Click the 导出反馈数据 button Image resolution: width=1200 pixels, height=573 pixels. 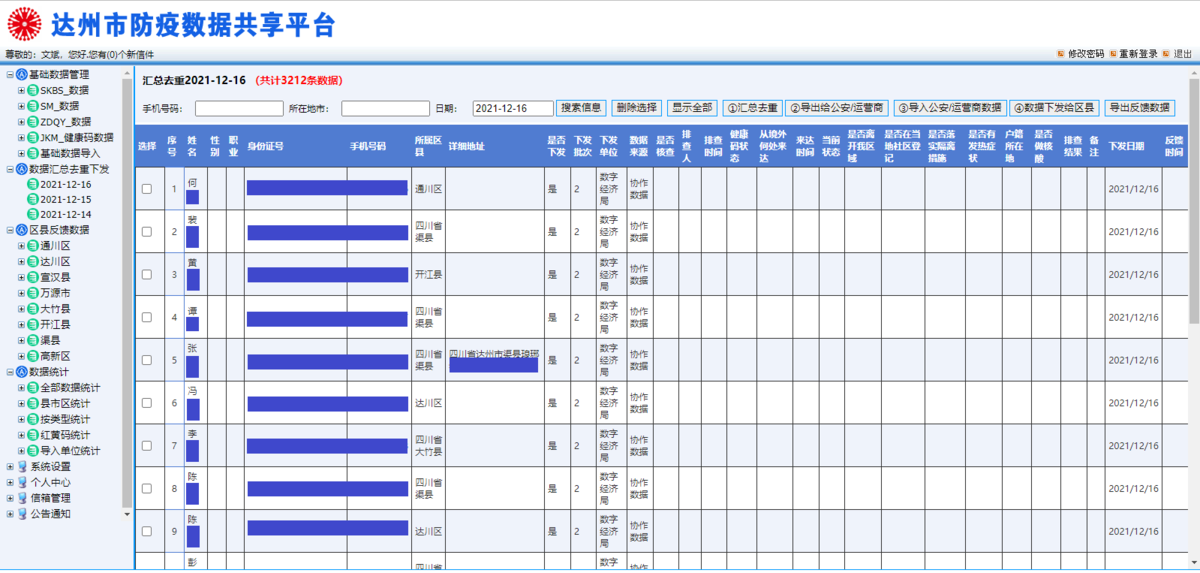click(x=1139, y=108)
